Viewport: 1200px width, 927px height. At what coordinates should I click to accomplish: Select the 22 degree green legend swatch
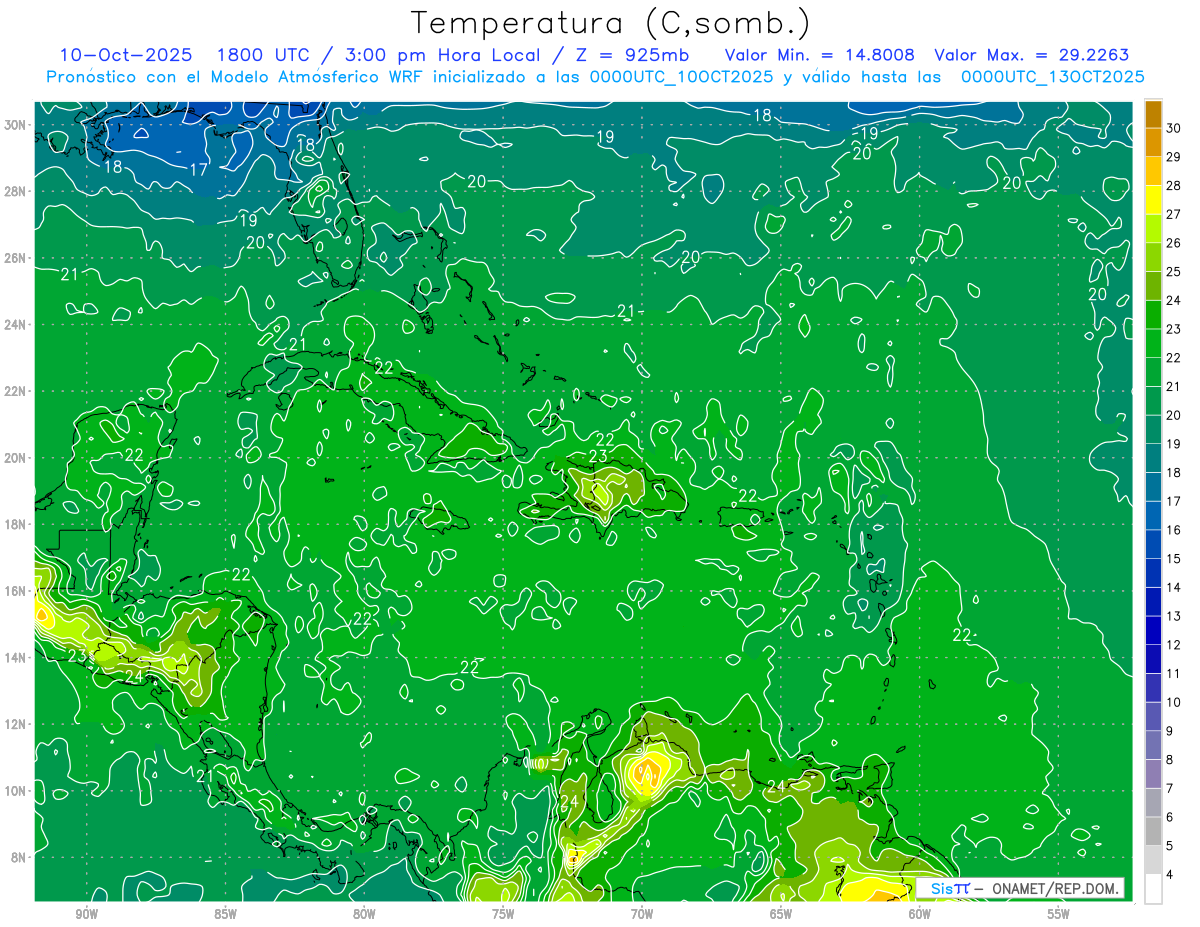tap(1153, 344)
